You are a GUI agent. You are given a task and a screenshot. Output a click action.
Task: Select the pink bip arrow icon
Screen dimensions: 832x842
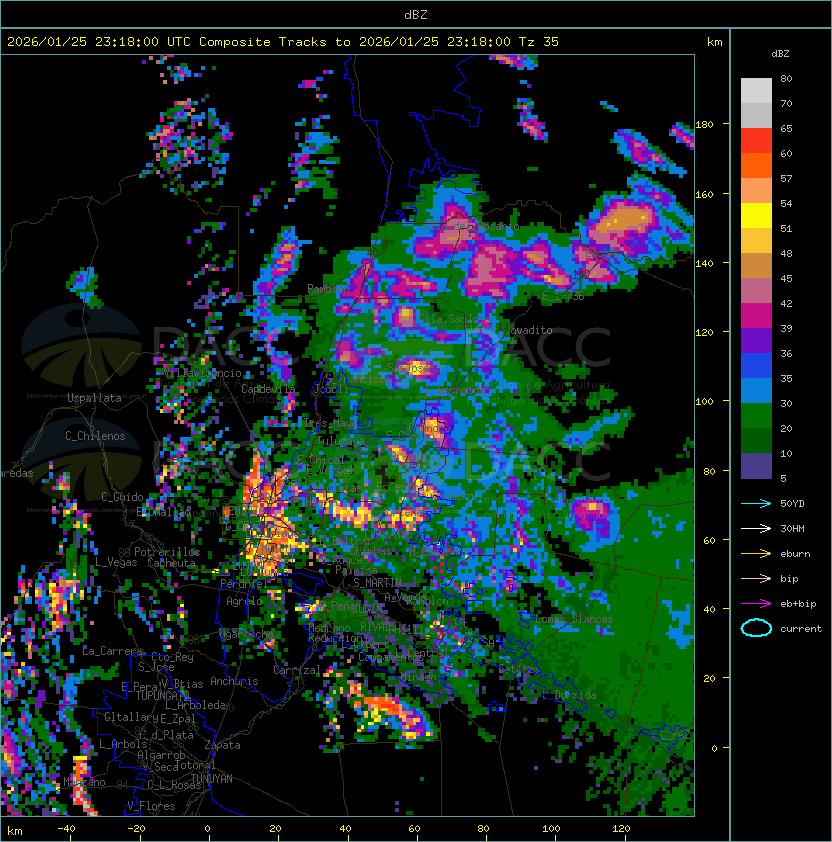point(756,579)
